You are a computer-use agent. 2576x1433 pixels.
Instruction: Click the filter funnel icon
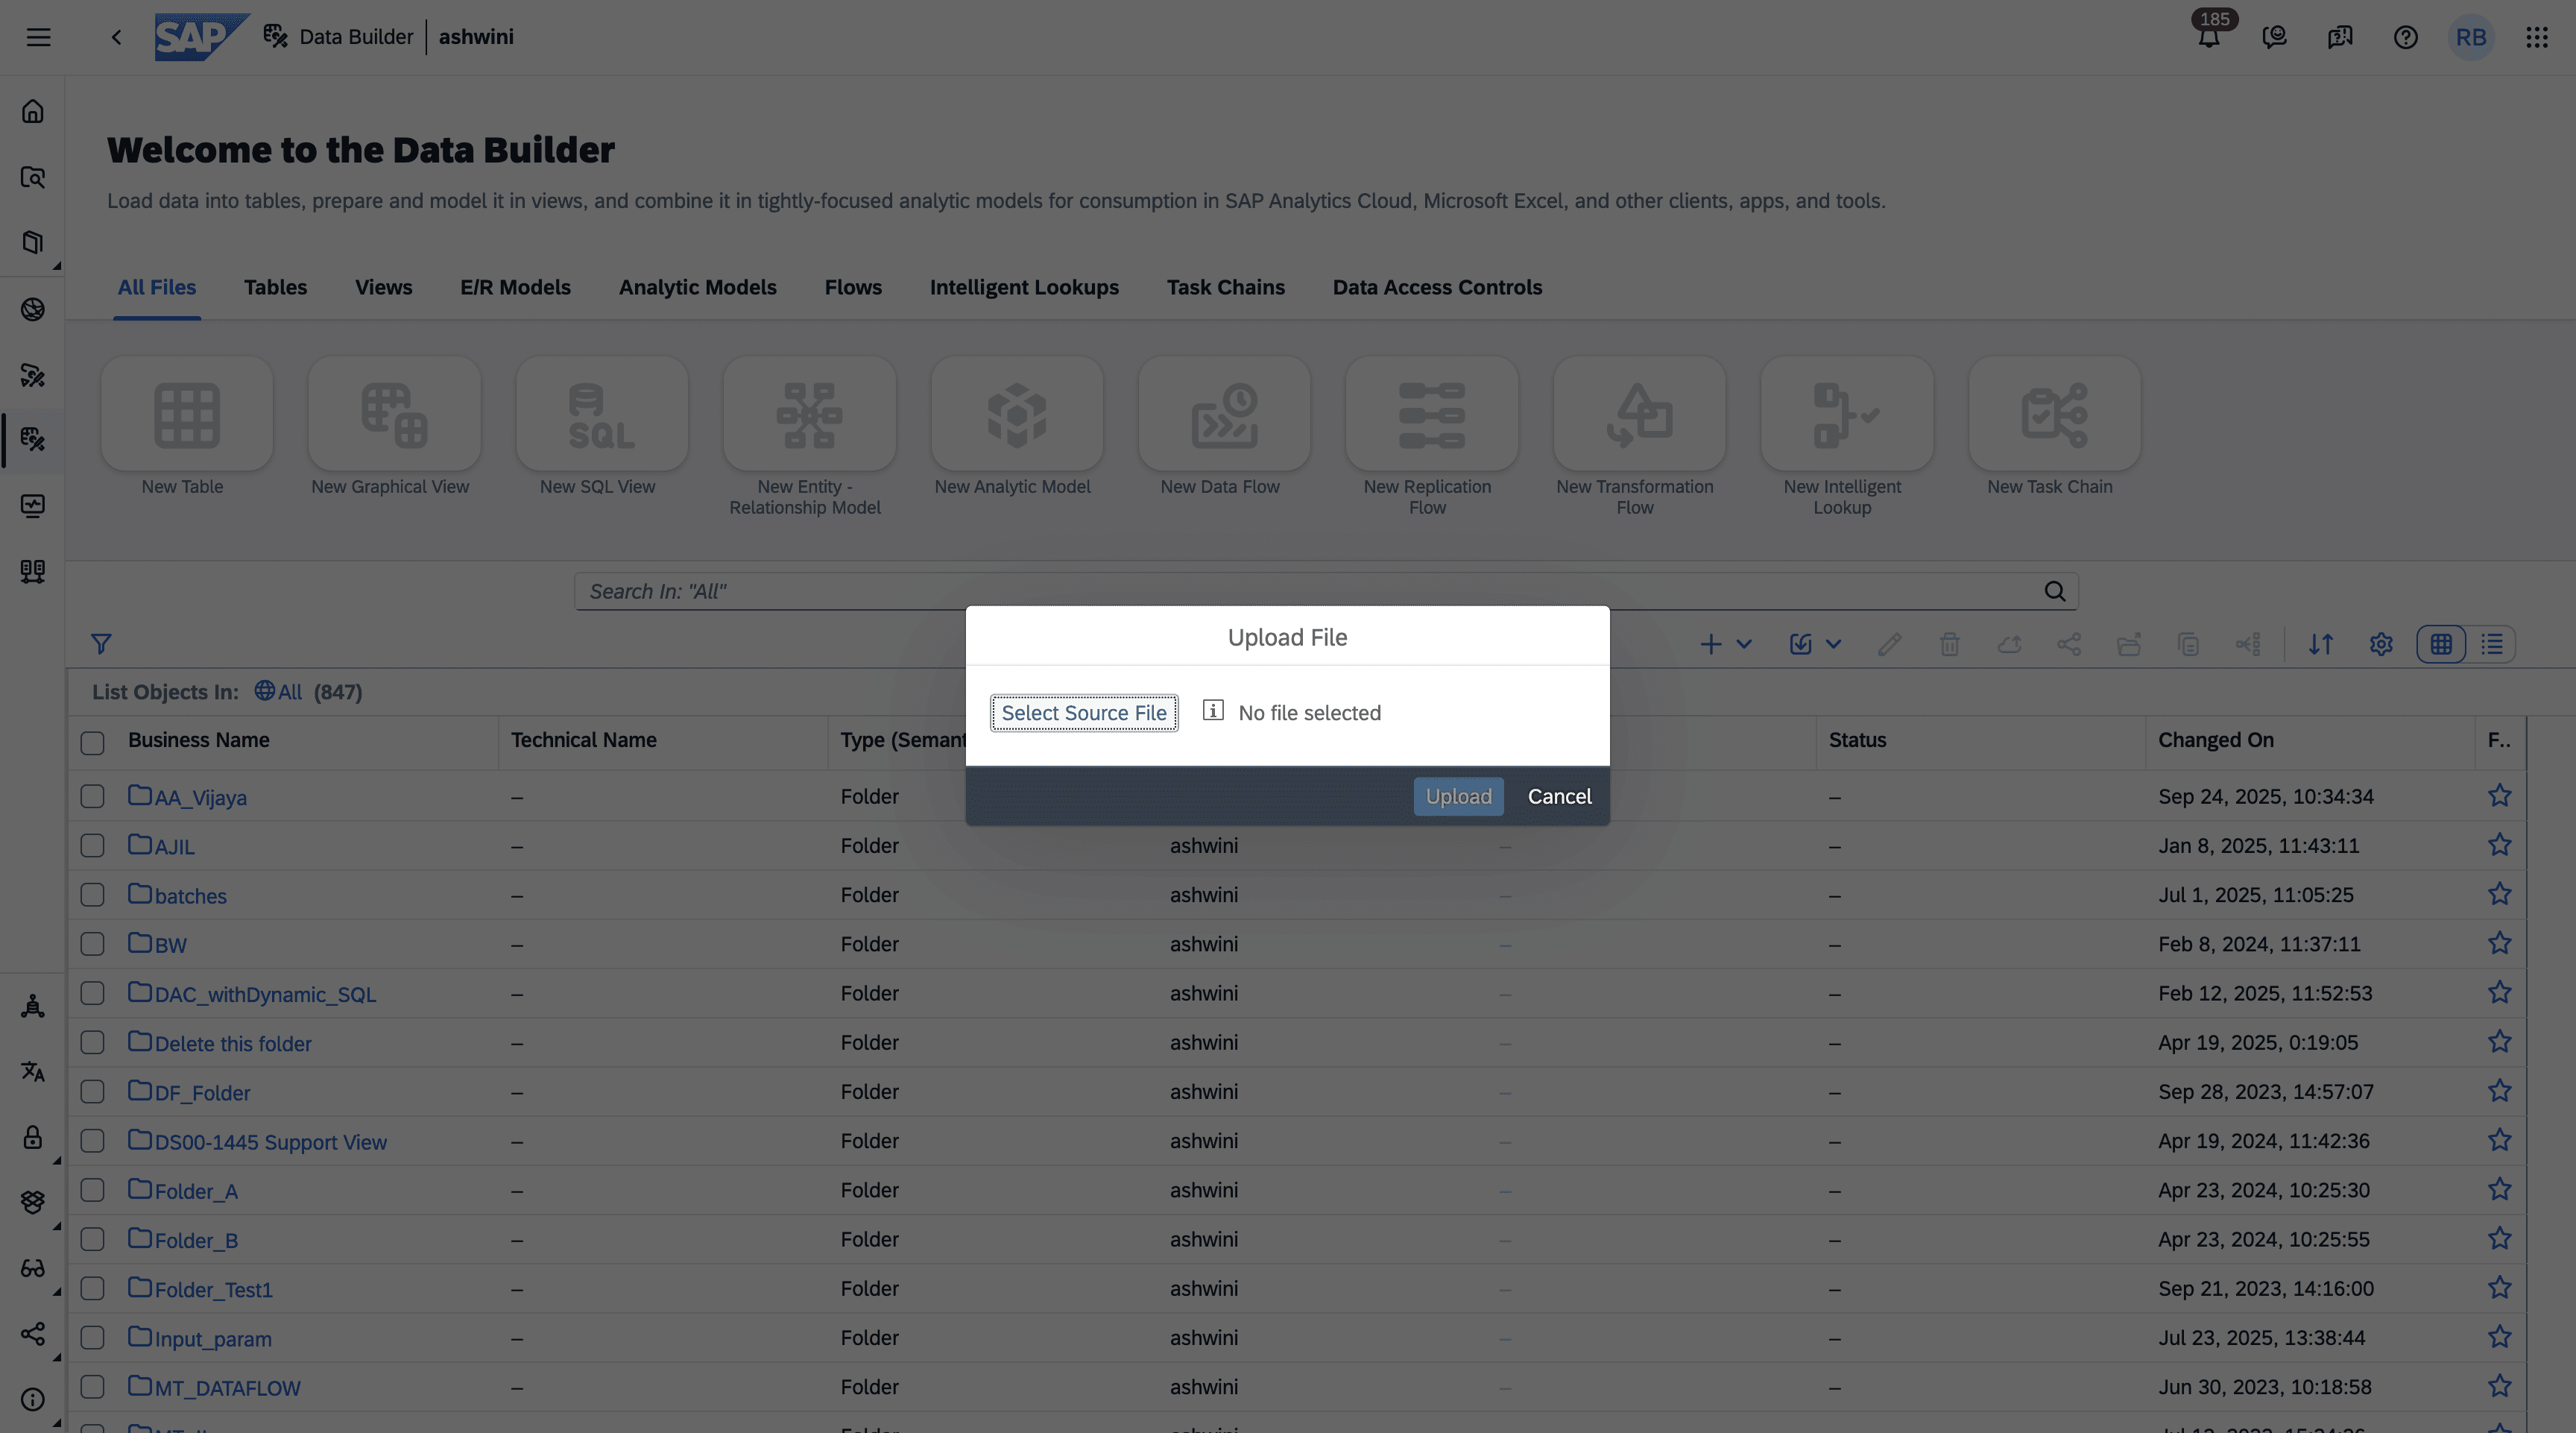[101, 644]
